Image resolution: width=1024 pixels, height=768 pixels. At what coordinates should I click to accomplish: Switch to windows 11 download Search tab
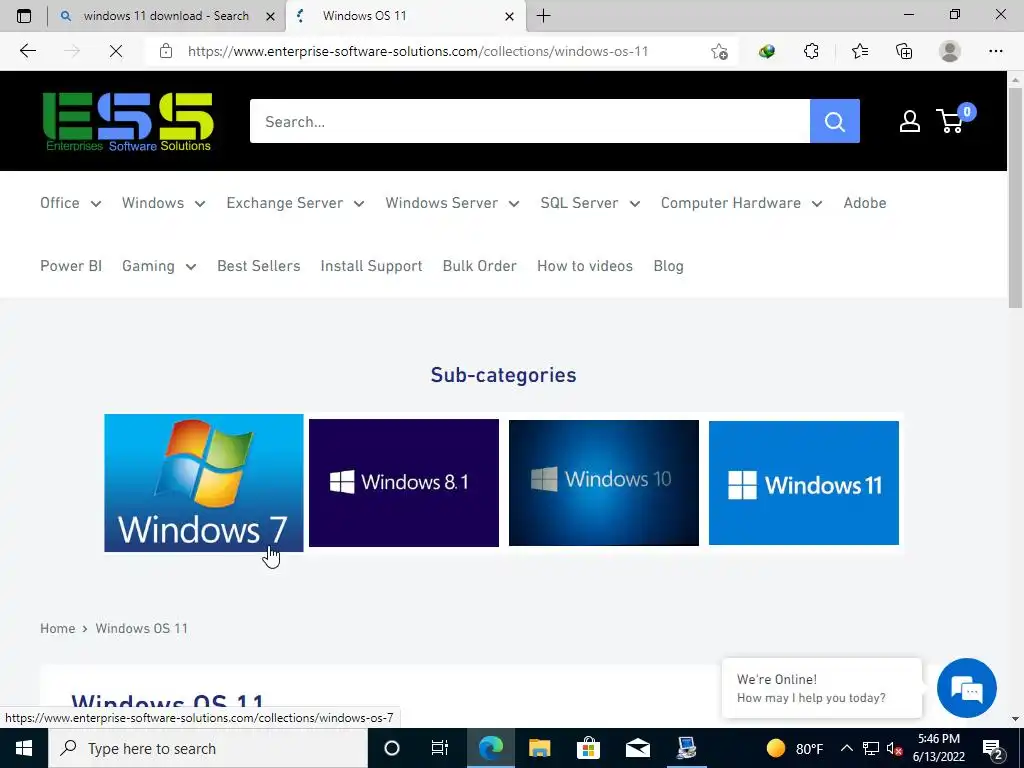click(x=166, y=16)
